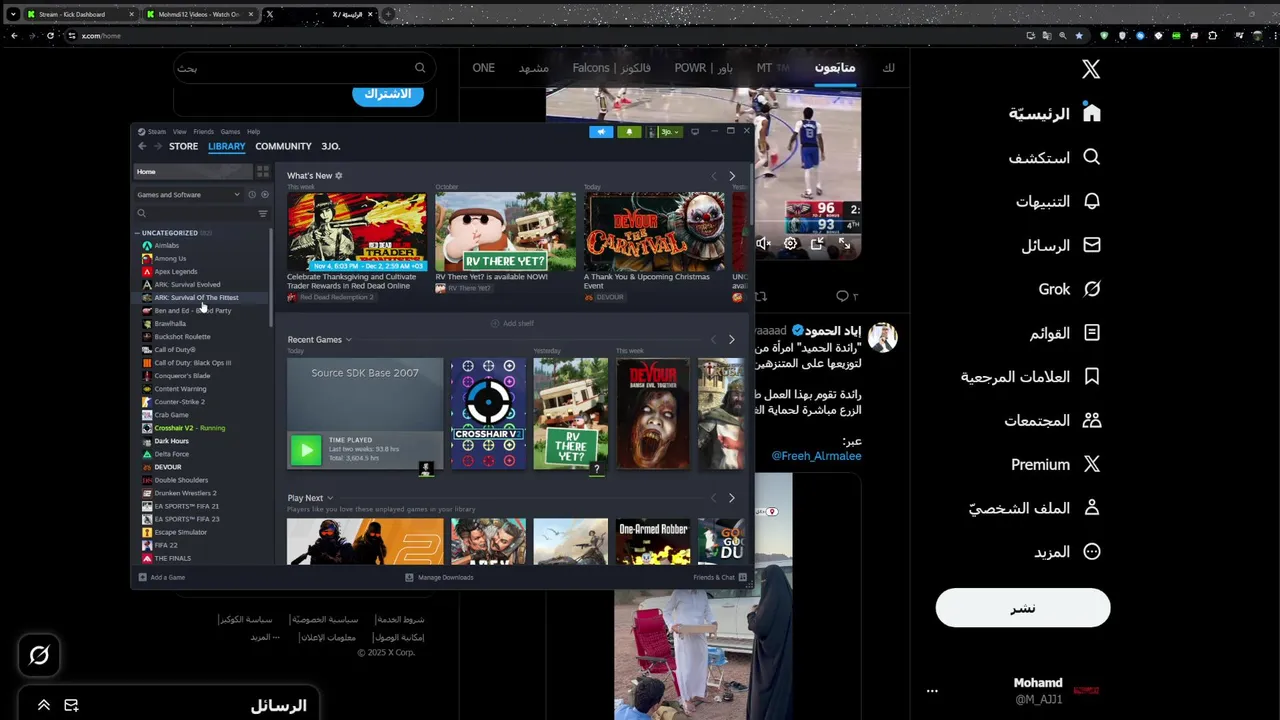
Task: Go back with Steam back arrow
Action: [142, 146]
